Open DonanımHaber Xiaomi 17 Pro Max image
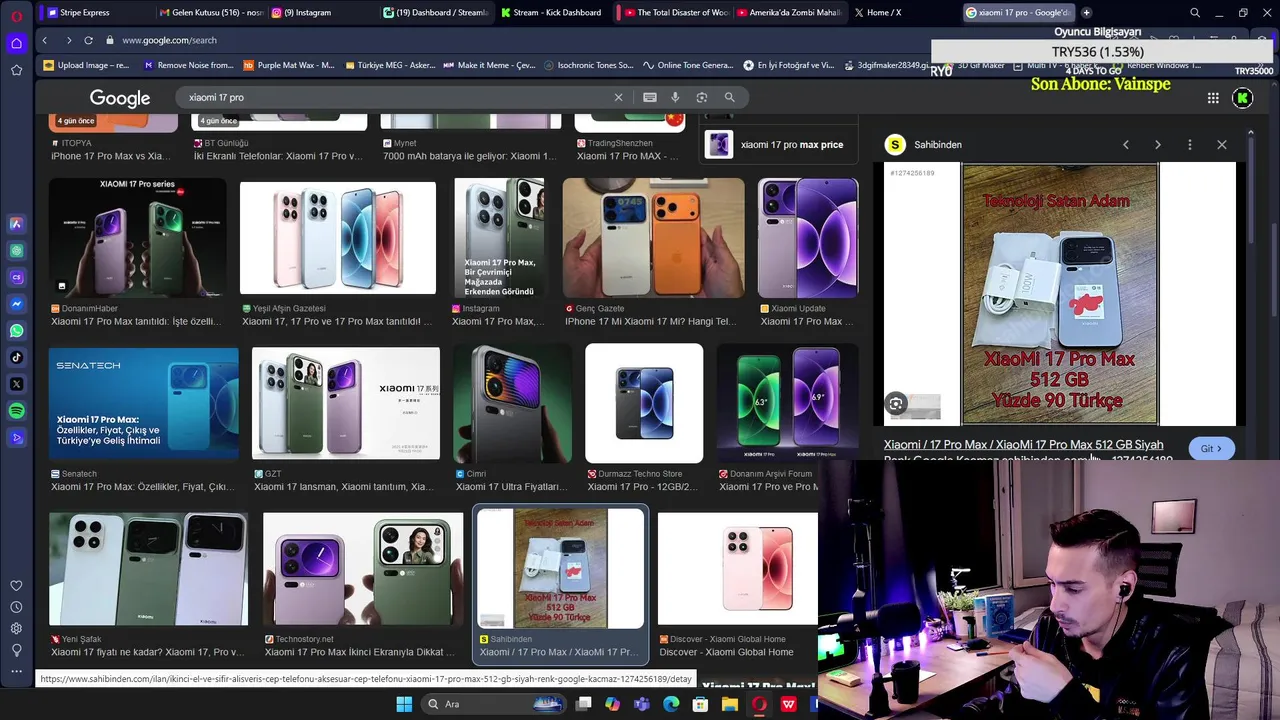The image size is (1280, 720). 137,238
